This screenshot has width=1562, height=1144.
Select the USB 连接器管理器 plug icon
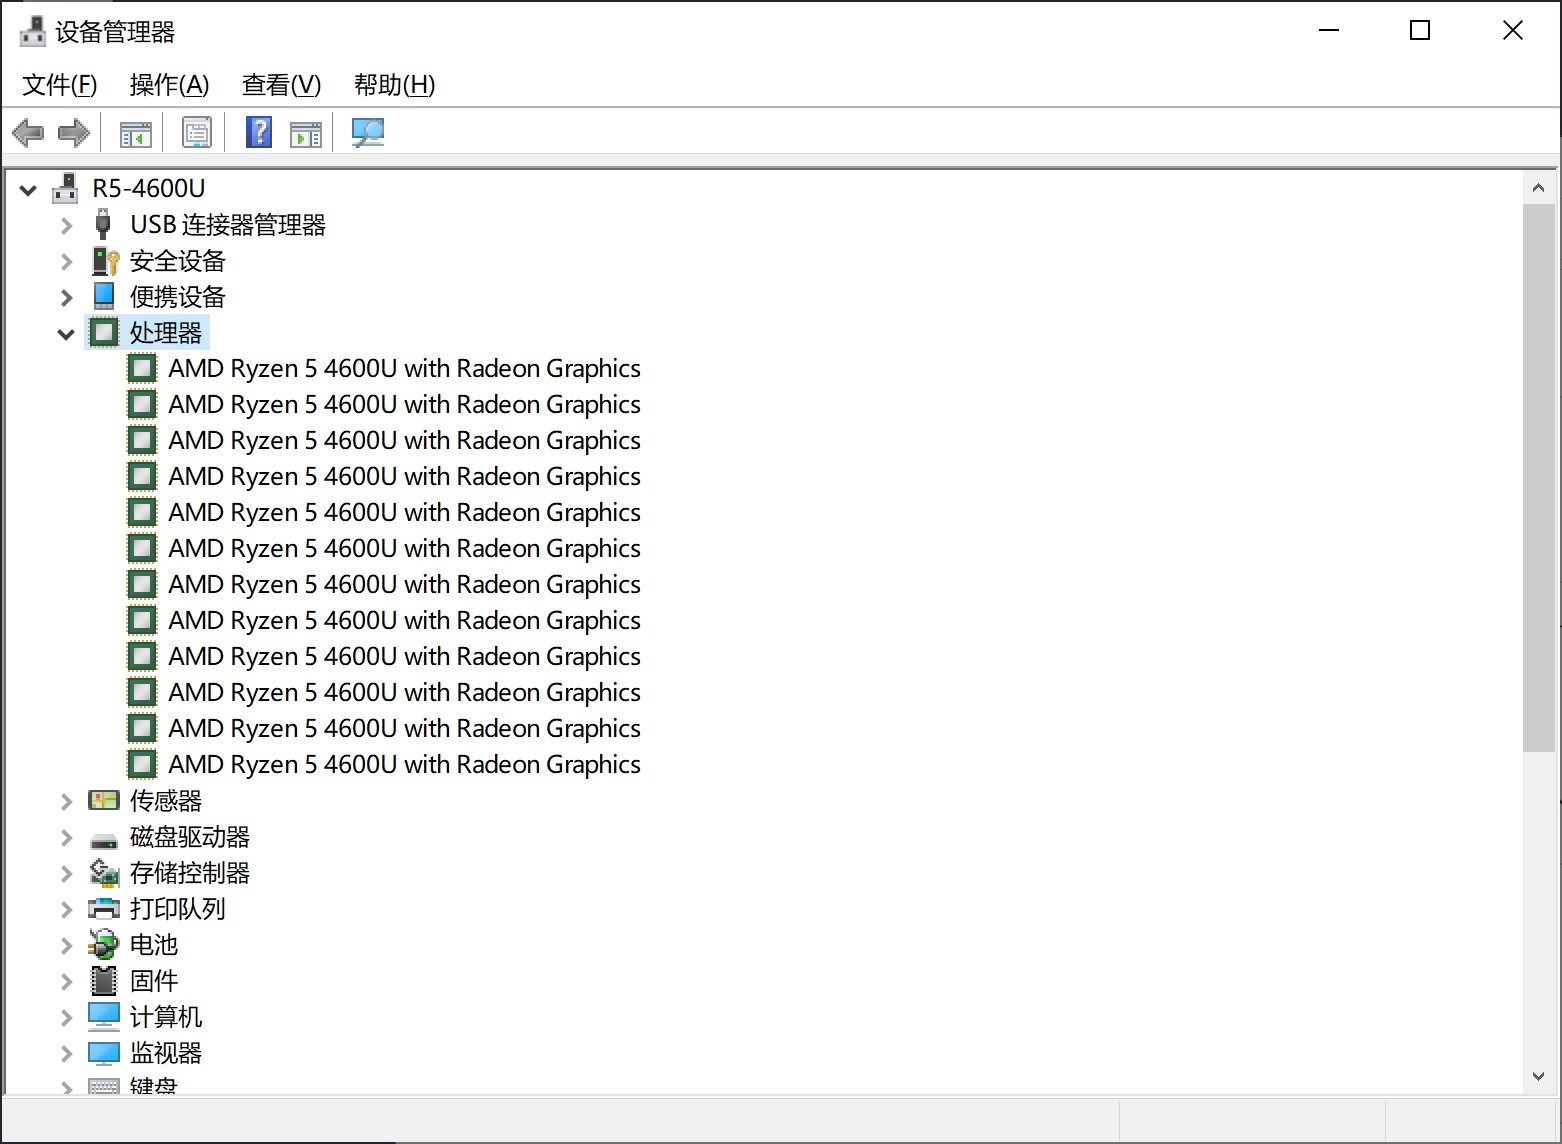coord(103,224)
